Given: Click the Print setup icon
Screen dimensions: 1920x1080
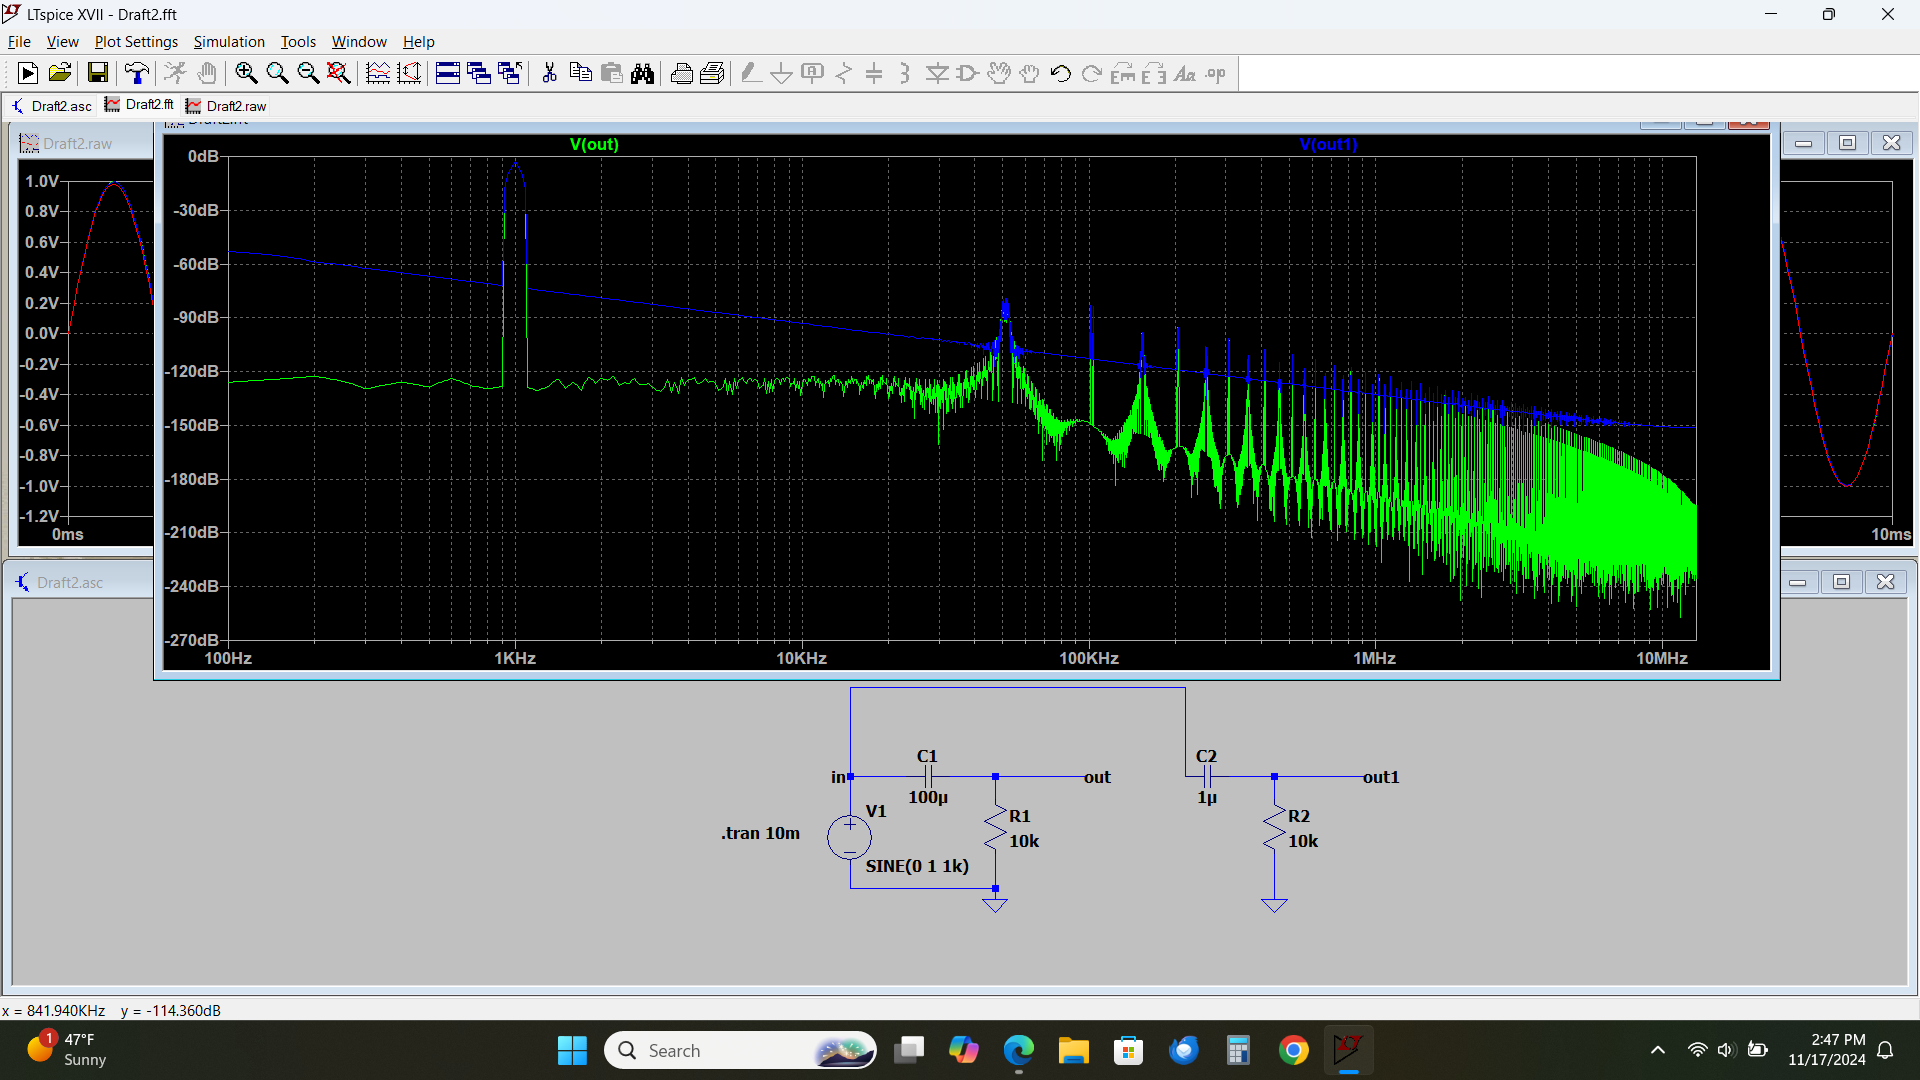Looking at the screenshot, I should [x=712, y=73].
